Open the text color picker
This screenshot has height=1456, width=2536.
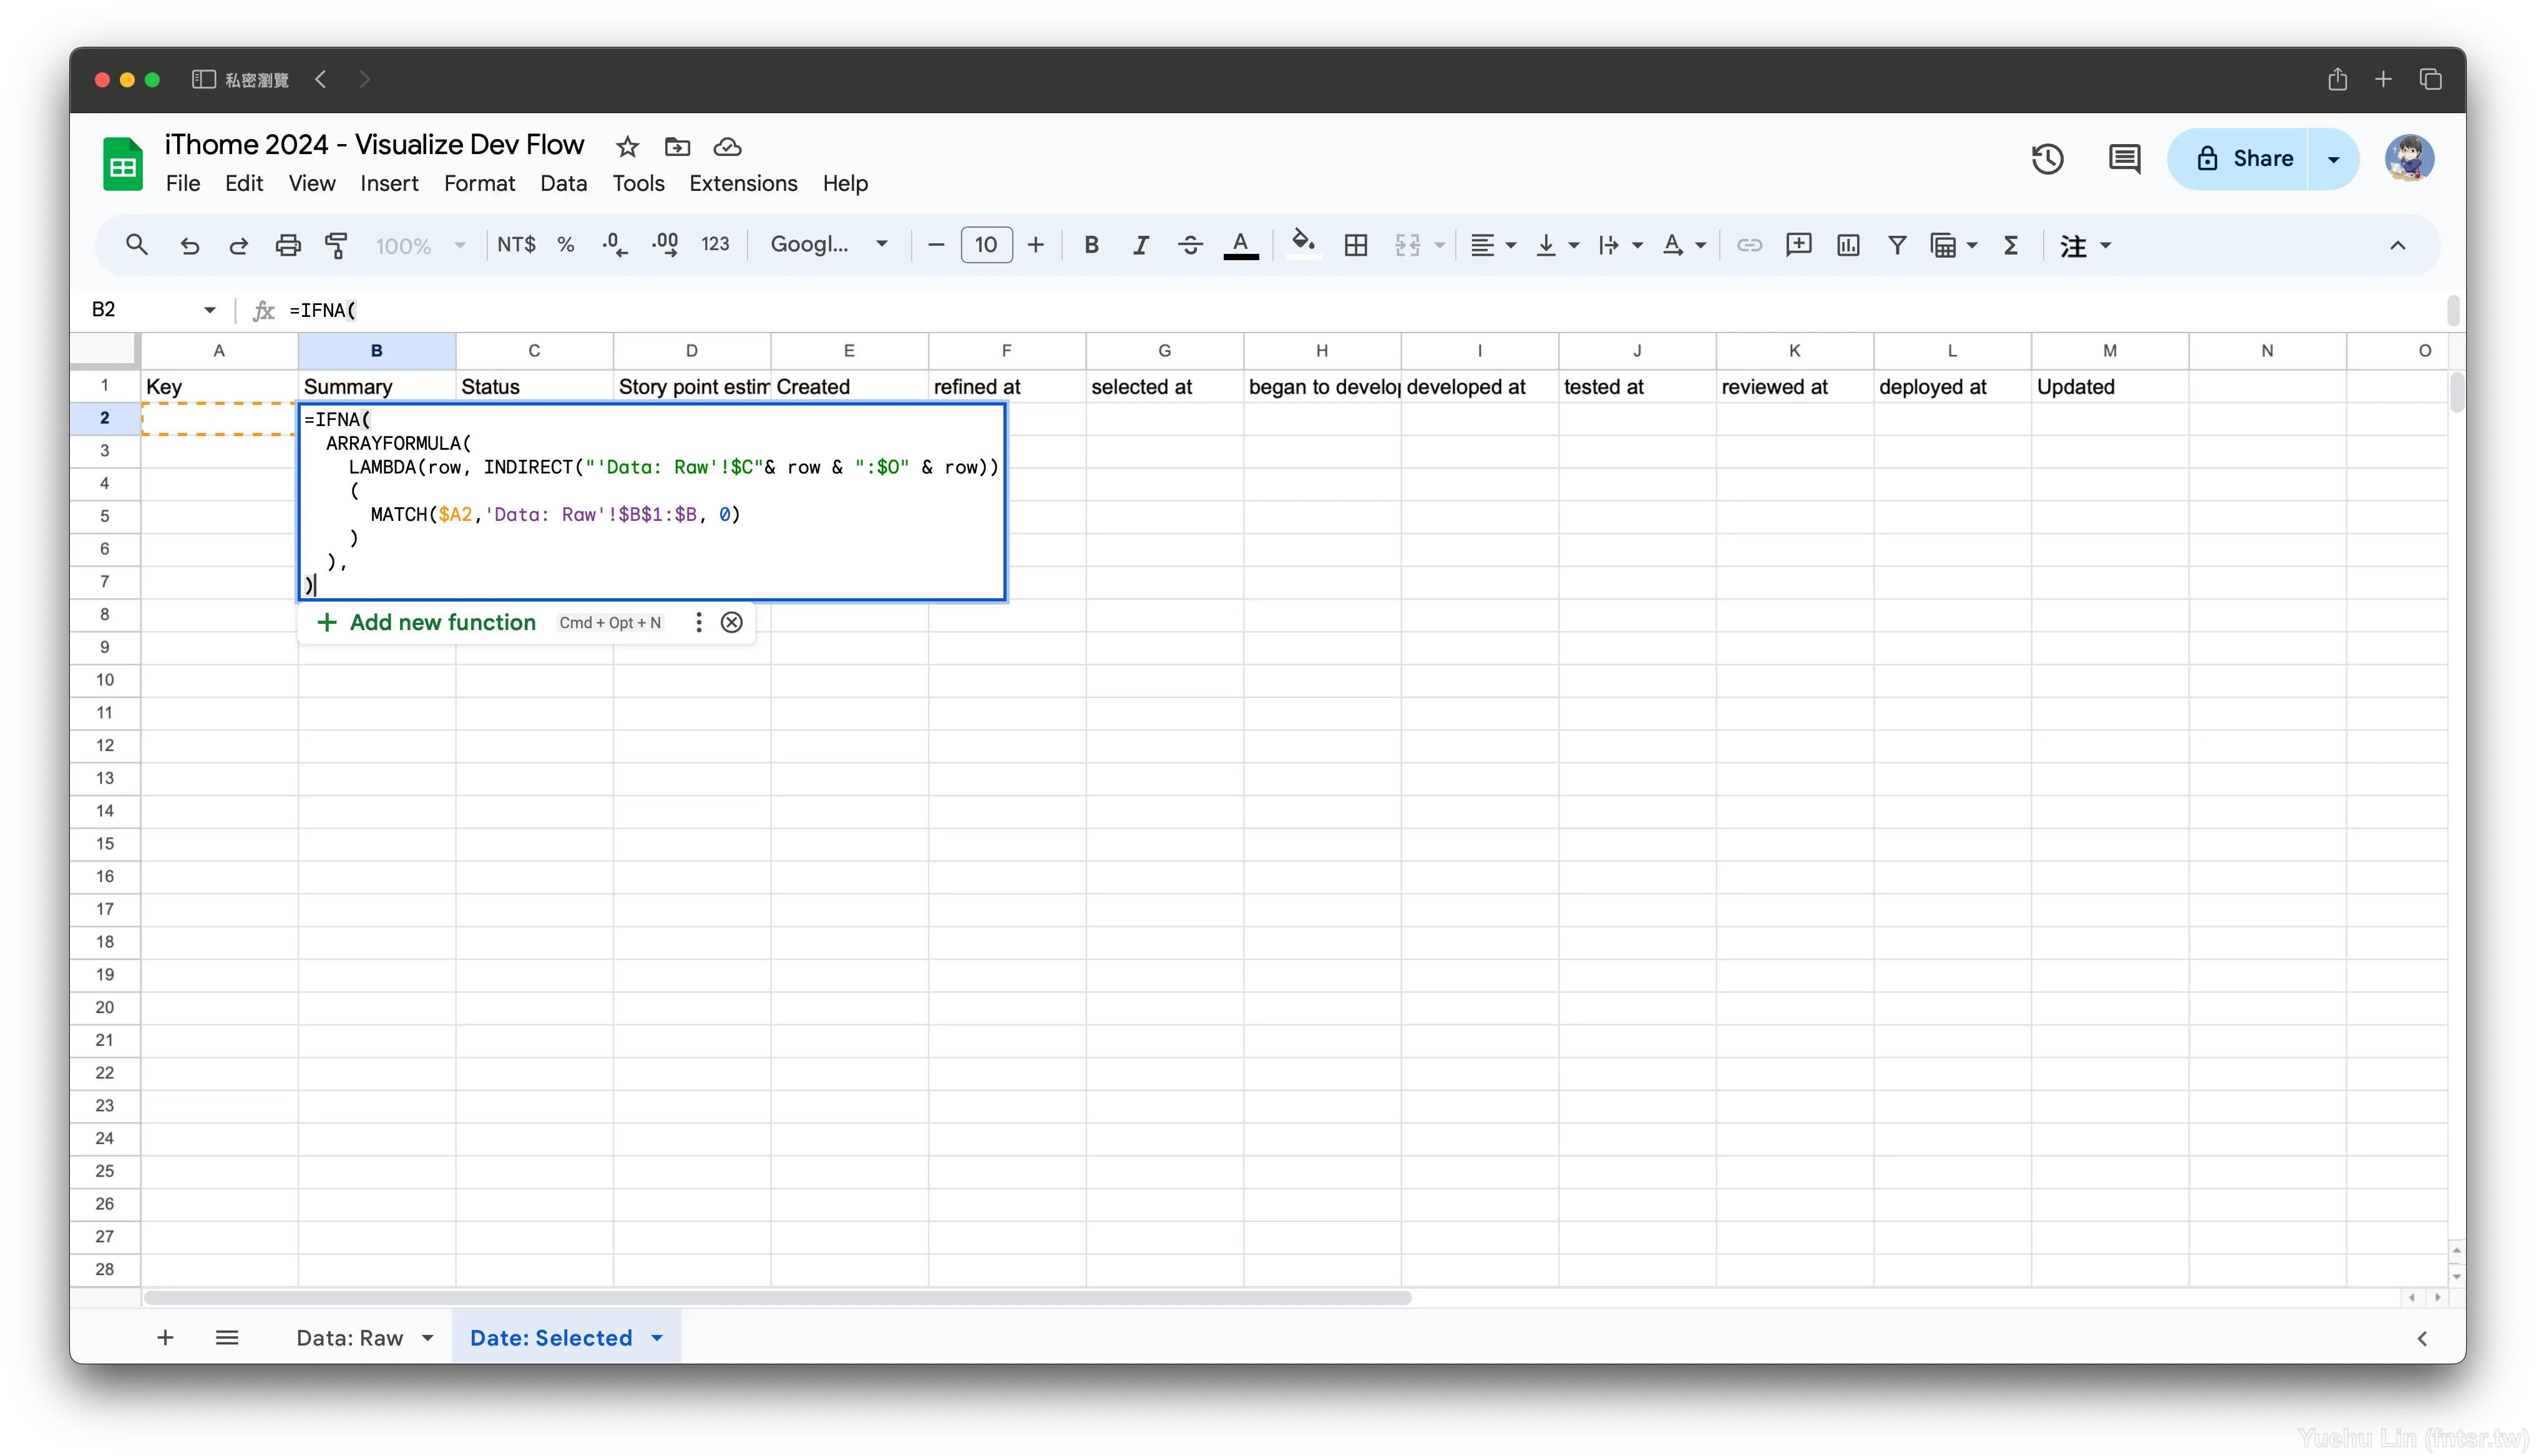click(1241, 245)
